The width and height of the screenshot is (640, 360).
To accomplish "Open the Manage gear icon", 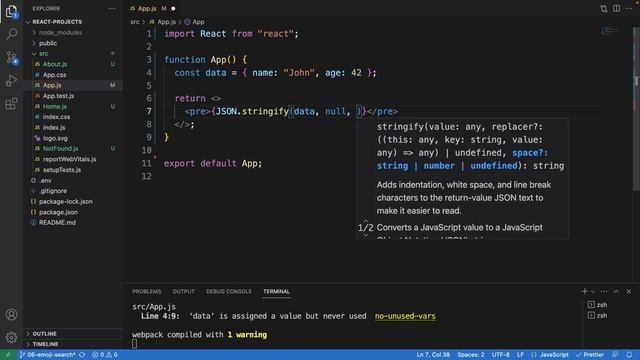I will [11, 337].
